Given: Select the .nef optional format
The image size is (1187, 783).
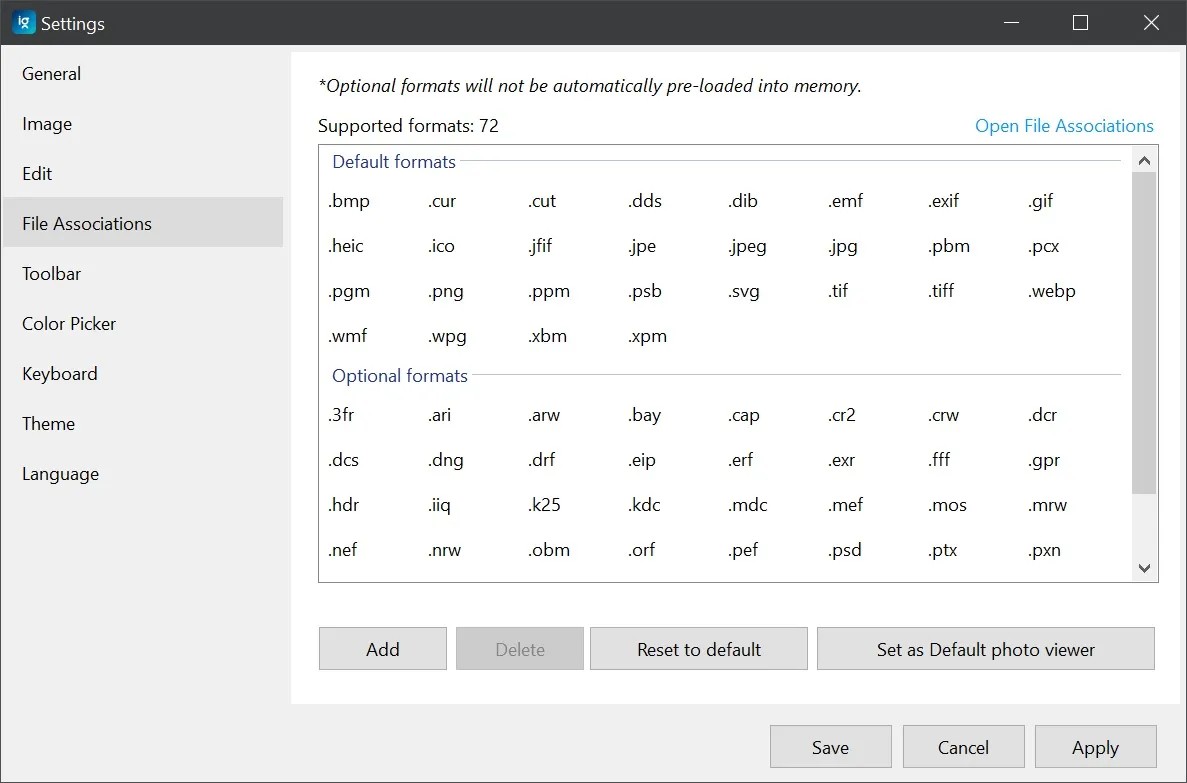Looking at the screenshot, I should point(343,550).
